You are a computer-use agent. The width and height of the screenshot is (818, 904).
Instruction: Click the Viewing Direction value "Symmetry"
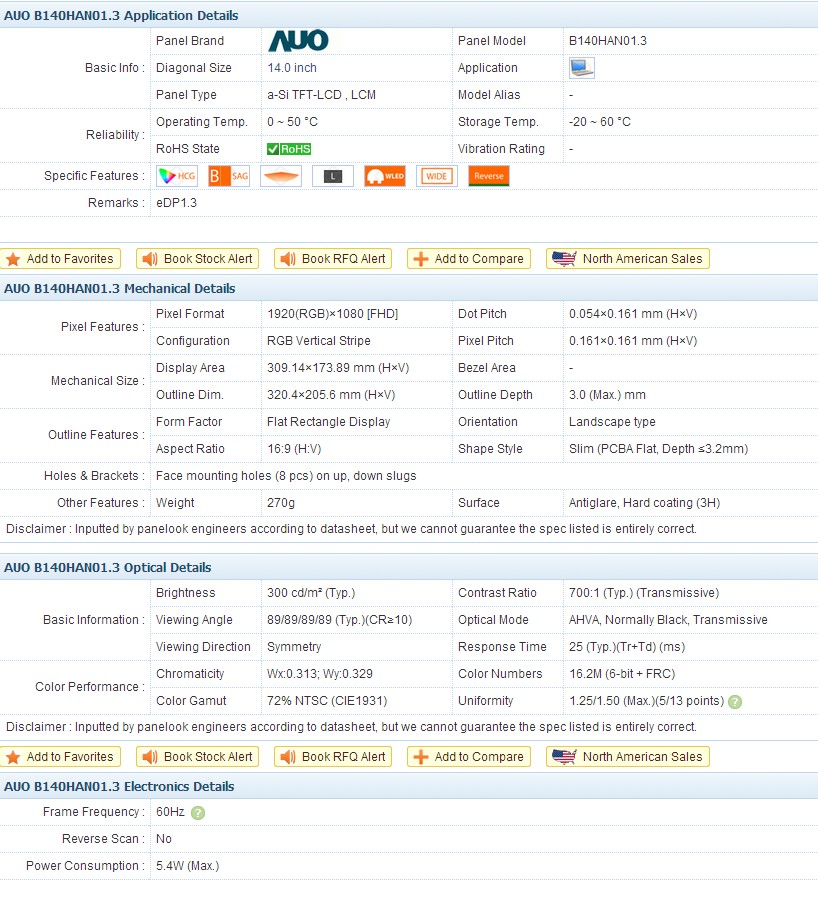[294, 647]
